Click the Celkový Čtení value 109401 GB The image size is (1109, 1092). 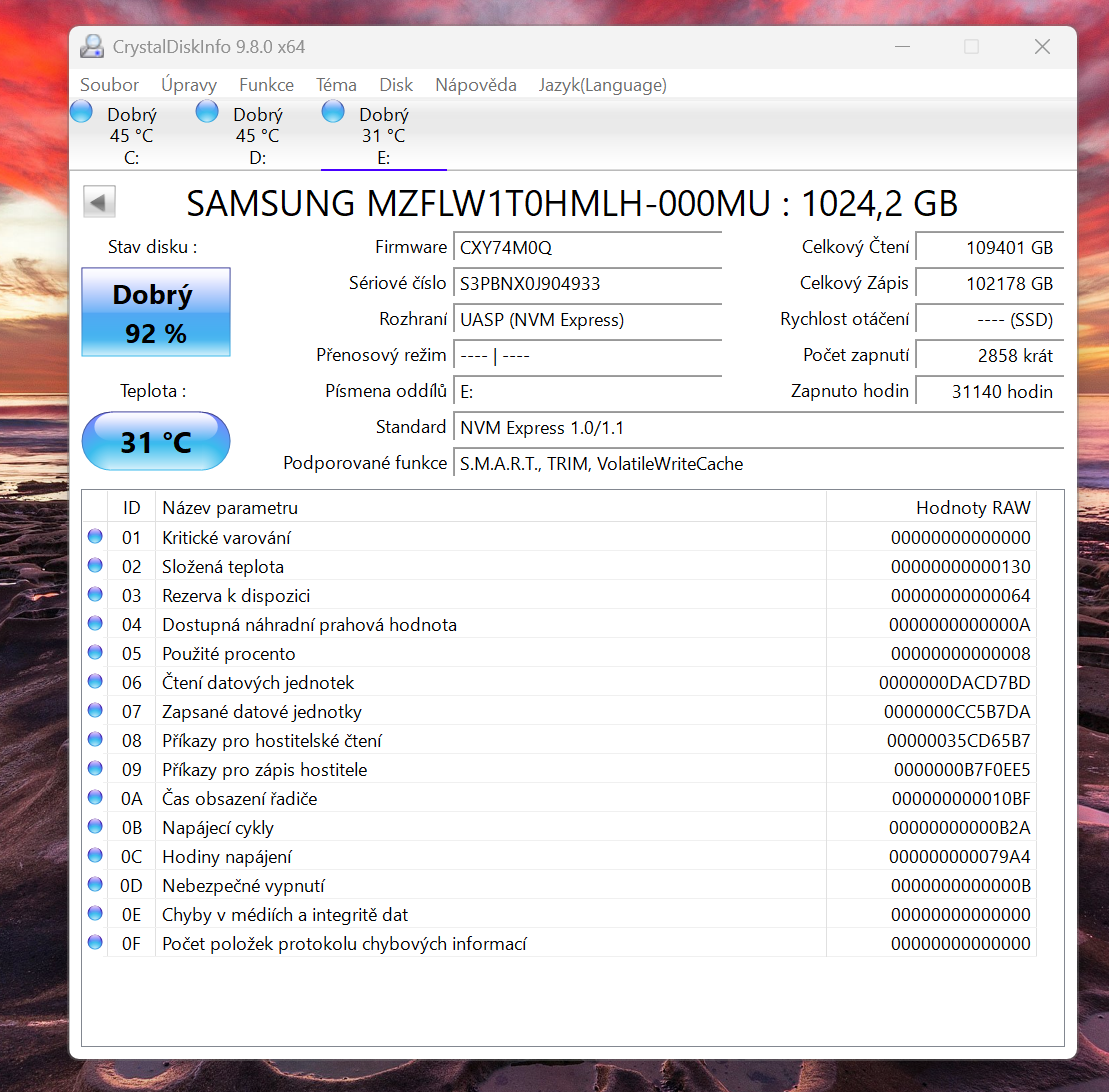point(990,248)
